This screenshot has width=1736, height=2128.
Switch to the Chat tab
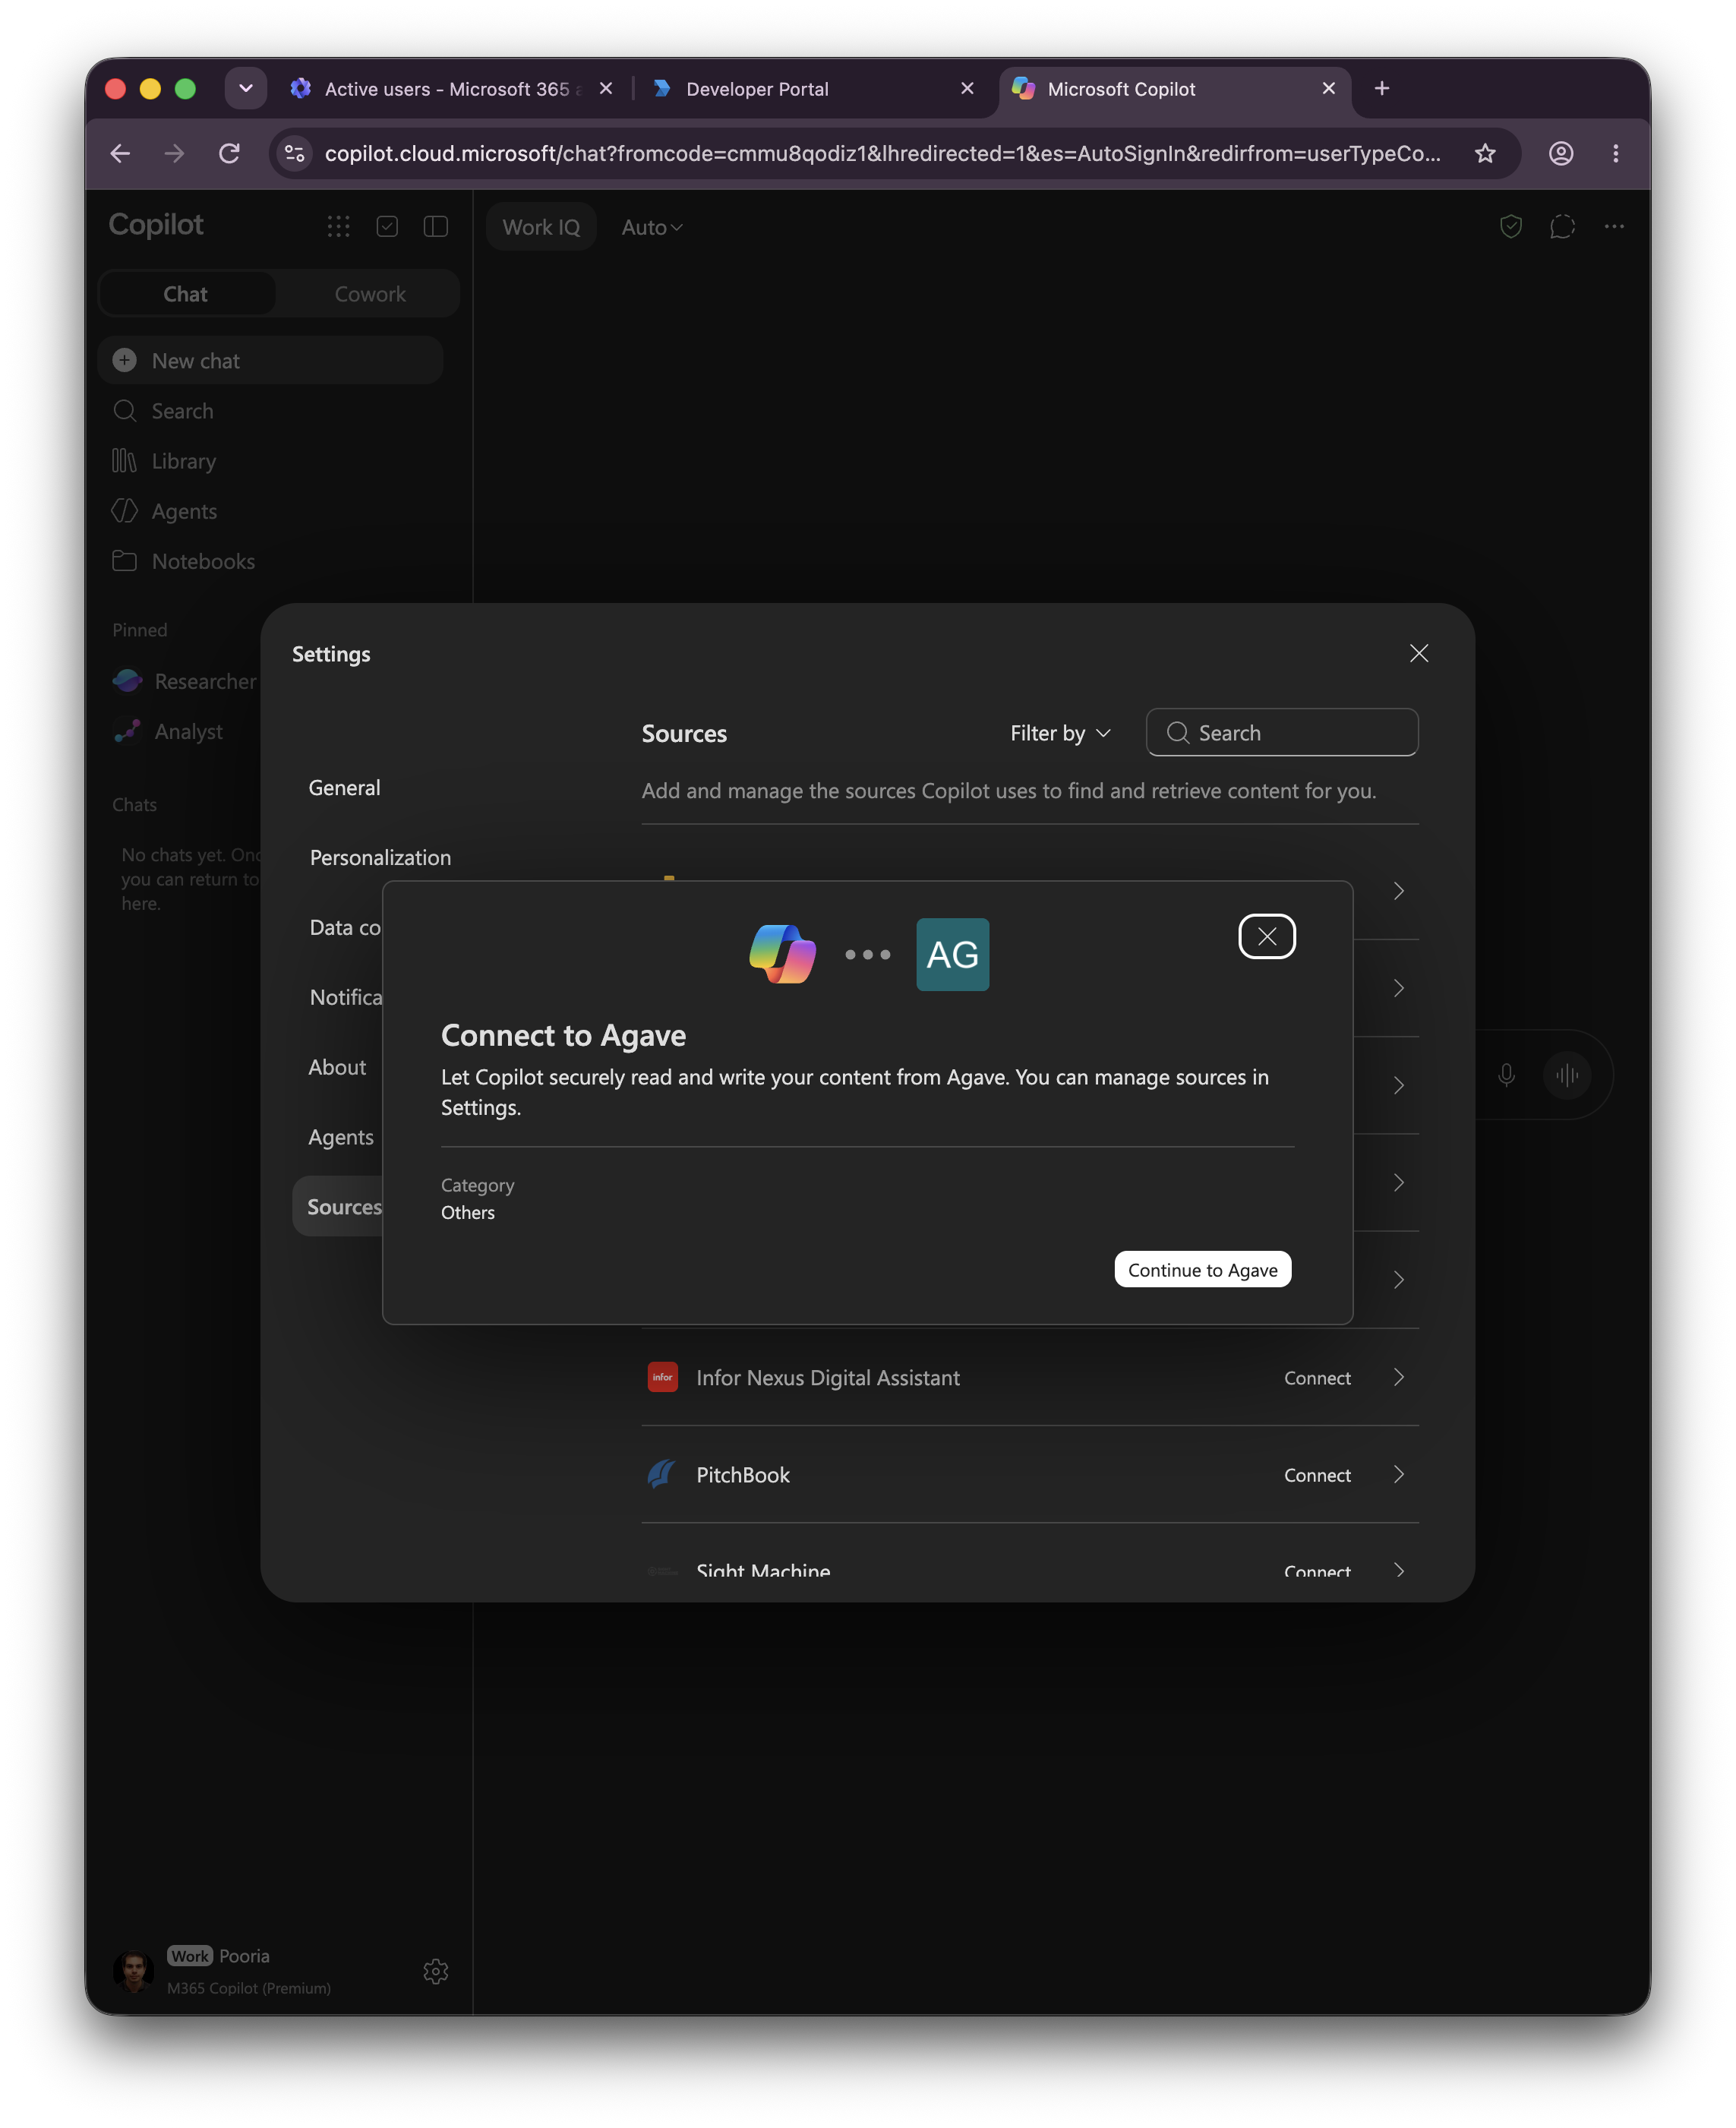(186, 293)
